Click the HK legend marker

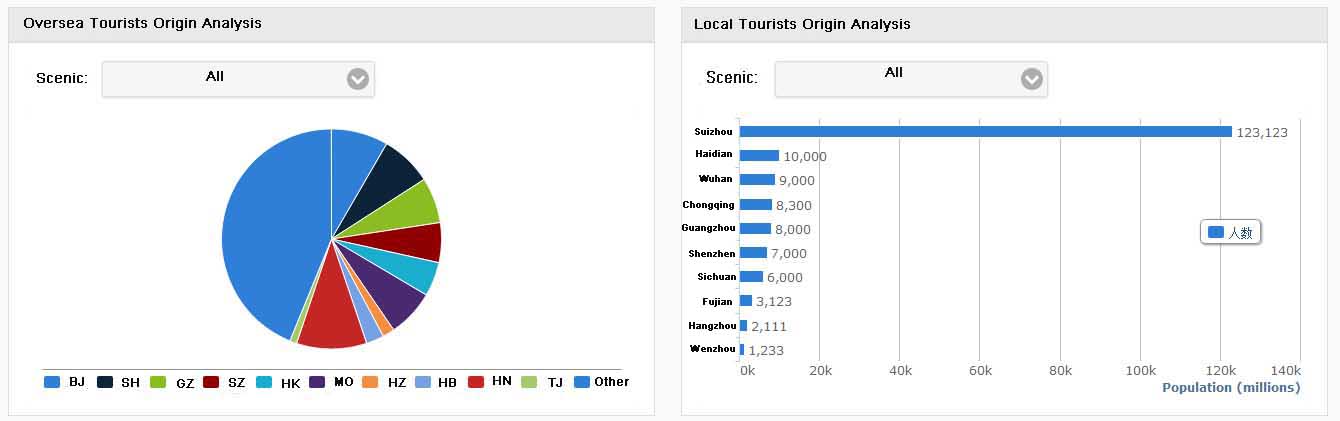pos(264,382)
